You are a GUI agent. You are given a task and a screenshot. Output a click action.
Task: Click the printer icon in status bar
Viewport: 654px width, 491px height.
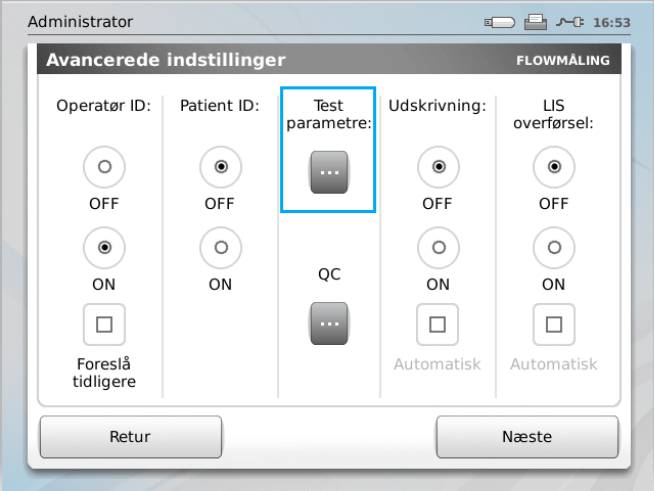(x=536, y=22)
